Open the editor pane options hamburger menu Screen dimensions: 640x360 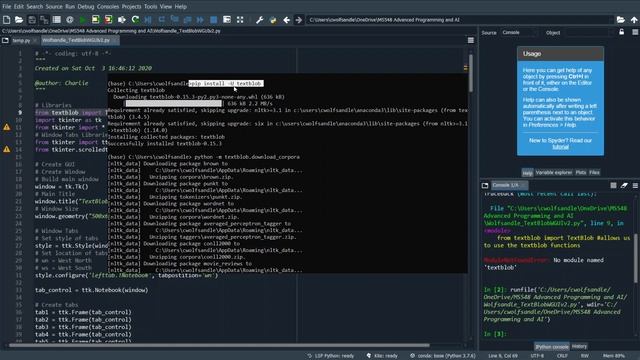[x=471, y=40]
